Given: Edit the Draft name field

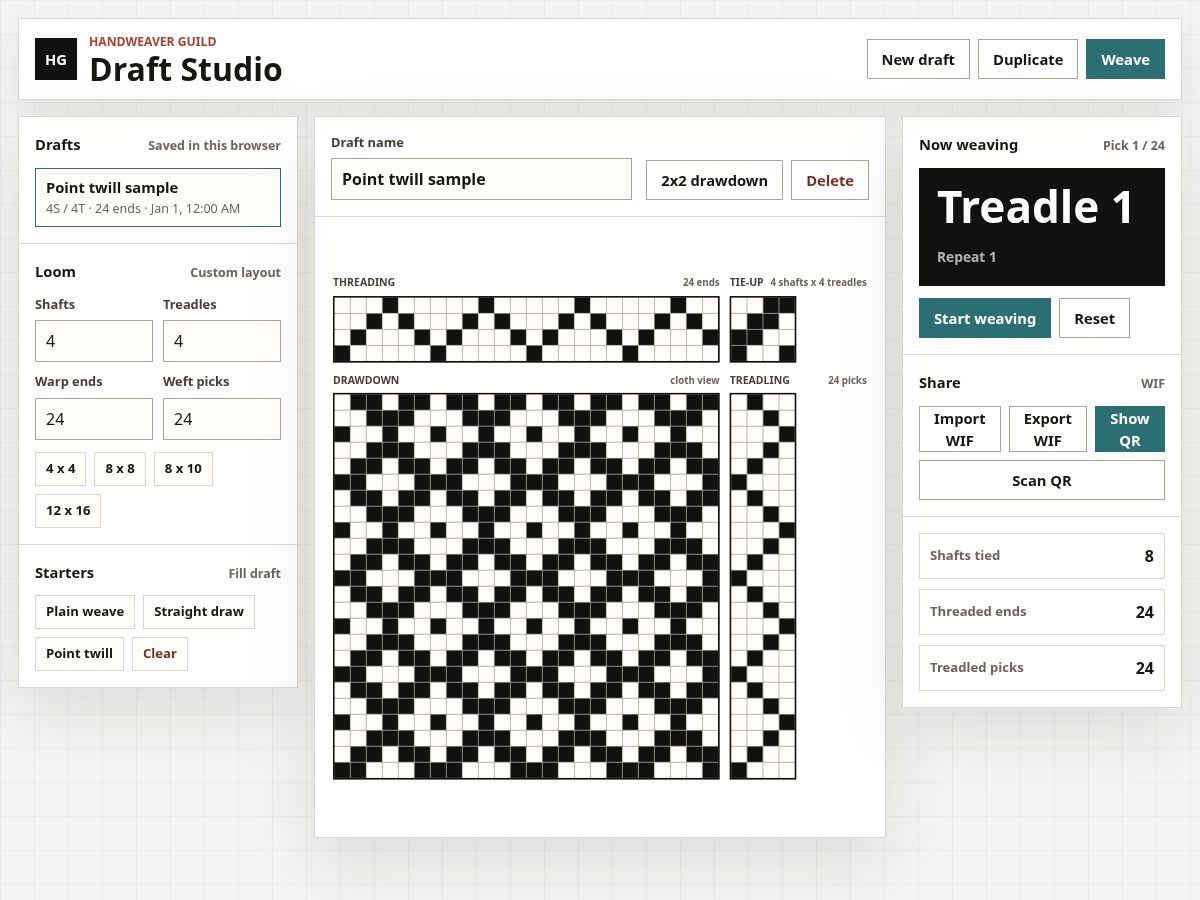Looking at the screenshot, I should pyautogui.click(x=481, y=179).
